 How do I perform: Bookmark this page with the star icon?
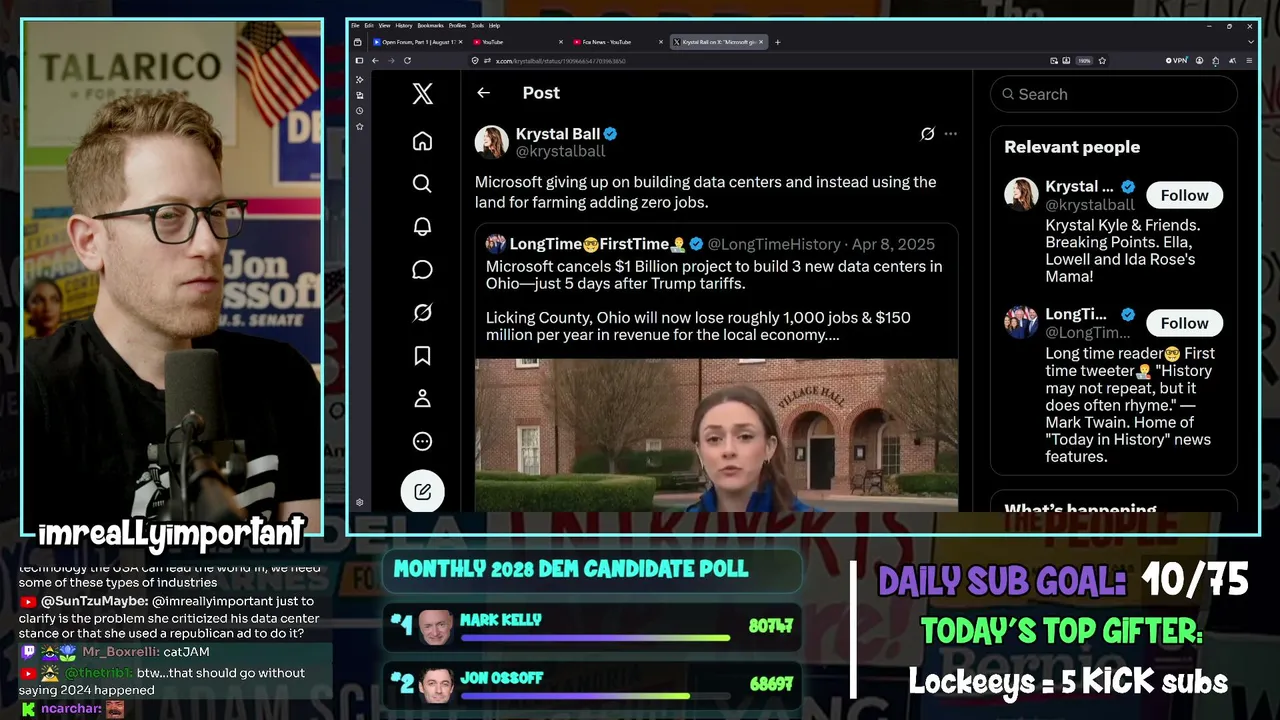point(1102,61)
